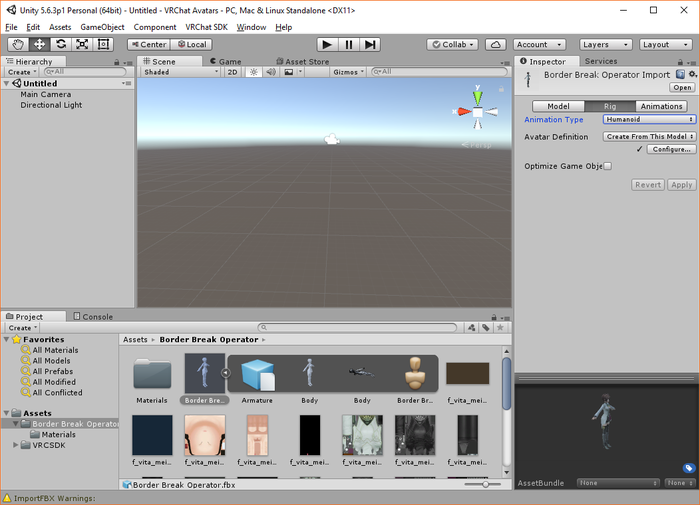700x505 pixels.
Task: Open the Collab dropdown
Action: click(453, 45)
